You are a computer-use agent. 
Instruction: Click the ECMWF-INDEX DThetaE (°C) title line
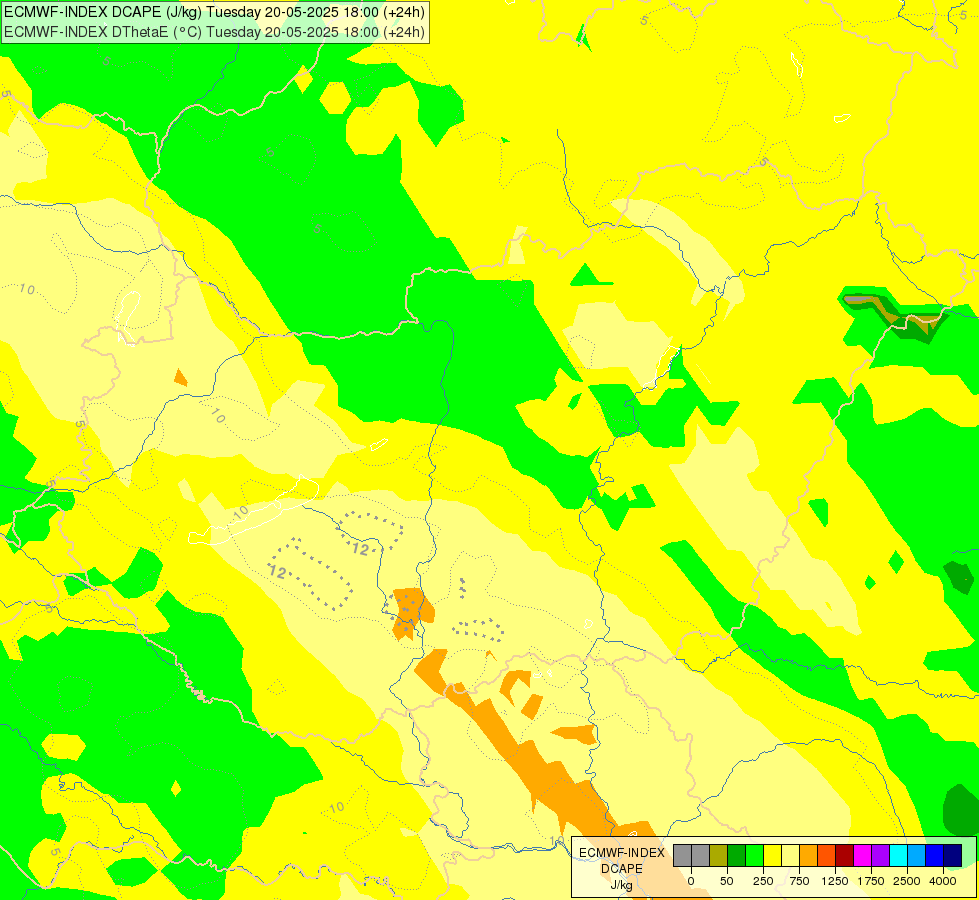pyautogui.click(x=214, y=32)
